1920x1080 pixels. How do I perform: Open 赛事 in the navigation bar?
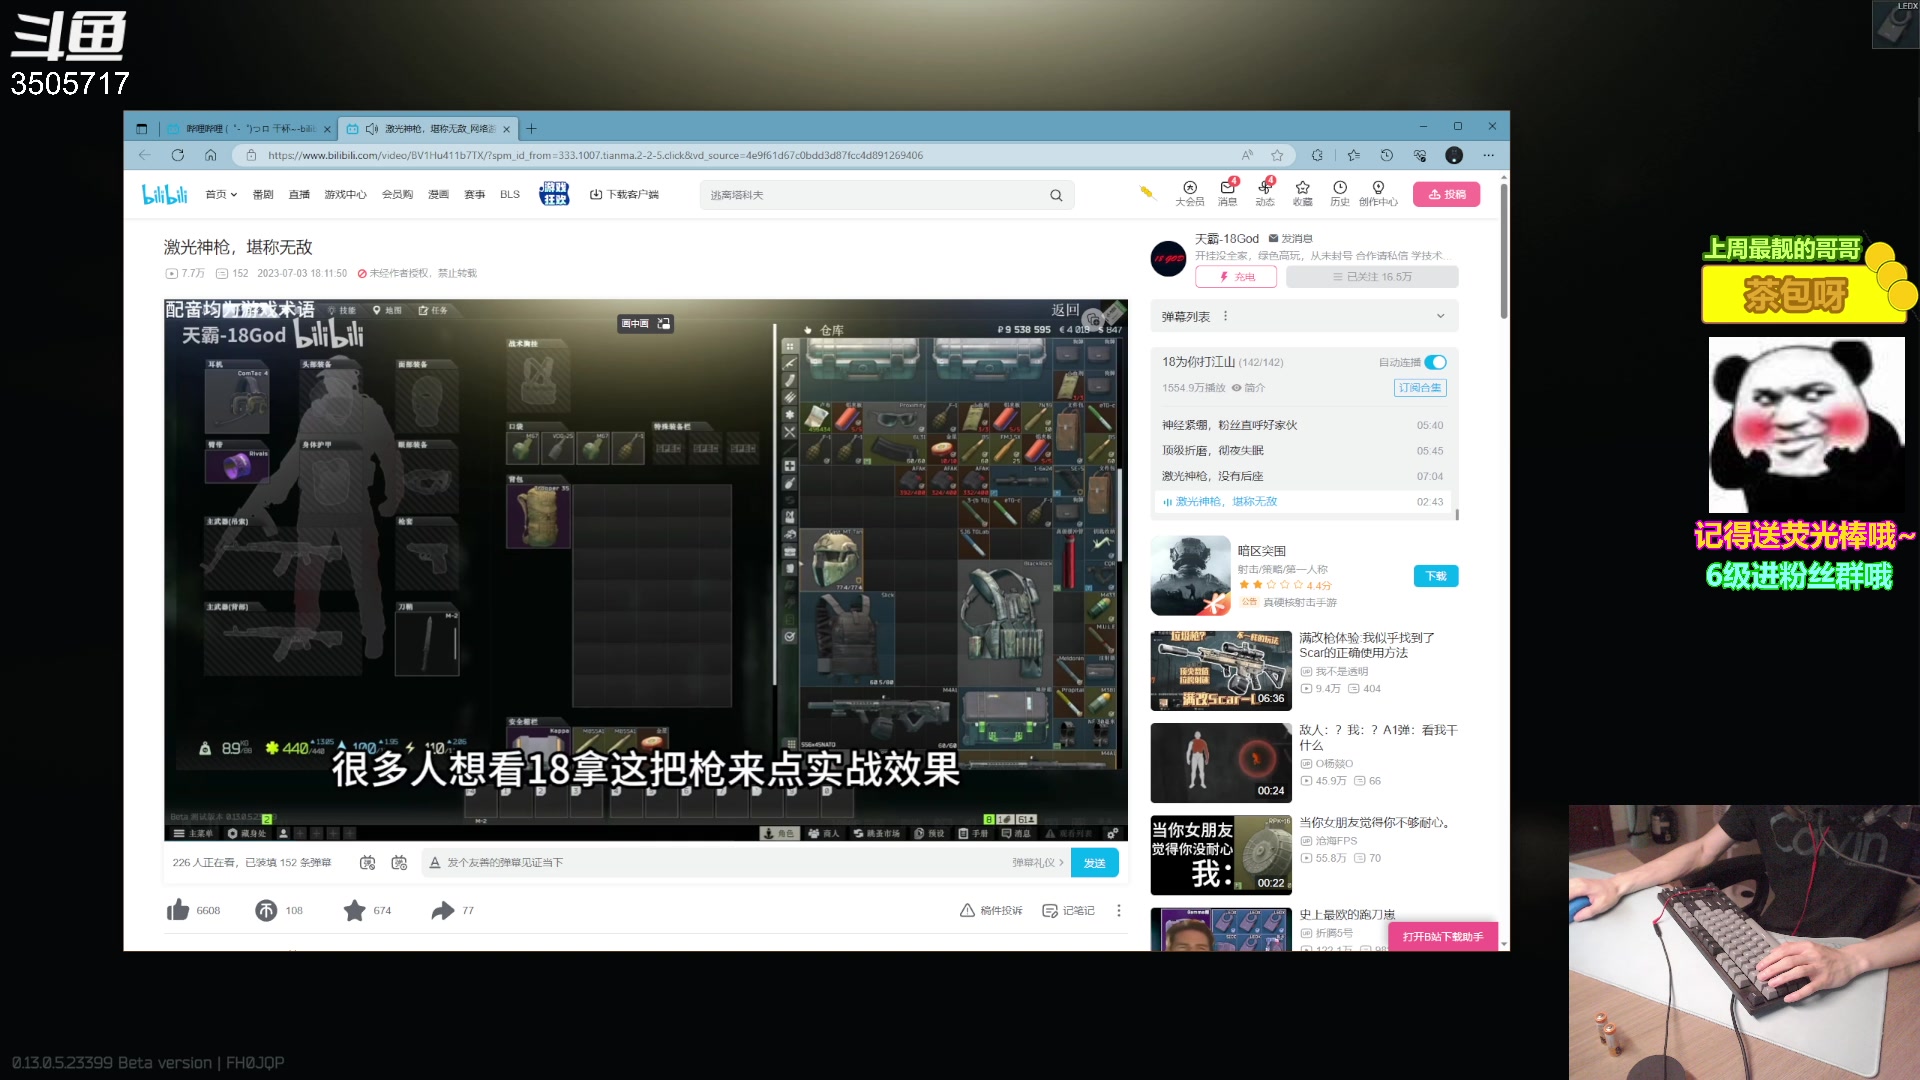click(x=474, y=195)
